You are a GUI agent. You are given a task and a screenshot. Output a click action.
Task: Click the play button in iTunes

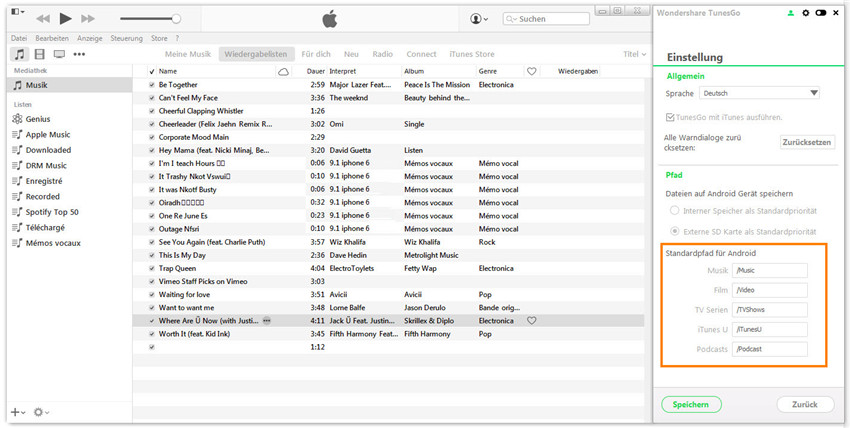click(x=66, y=19)
